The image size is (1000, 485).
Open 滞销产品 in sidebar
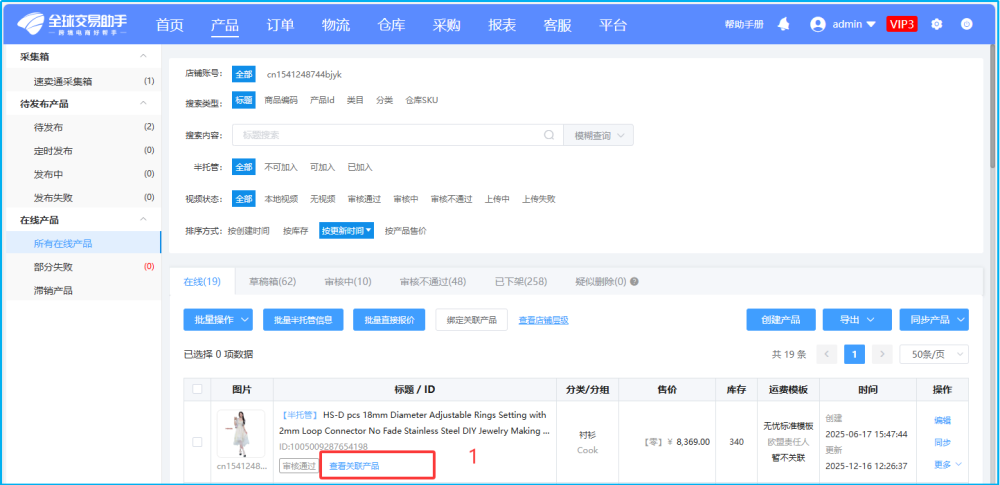click(53, 290)
